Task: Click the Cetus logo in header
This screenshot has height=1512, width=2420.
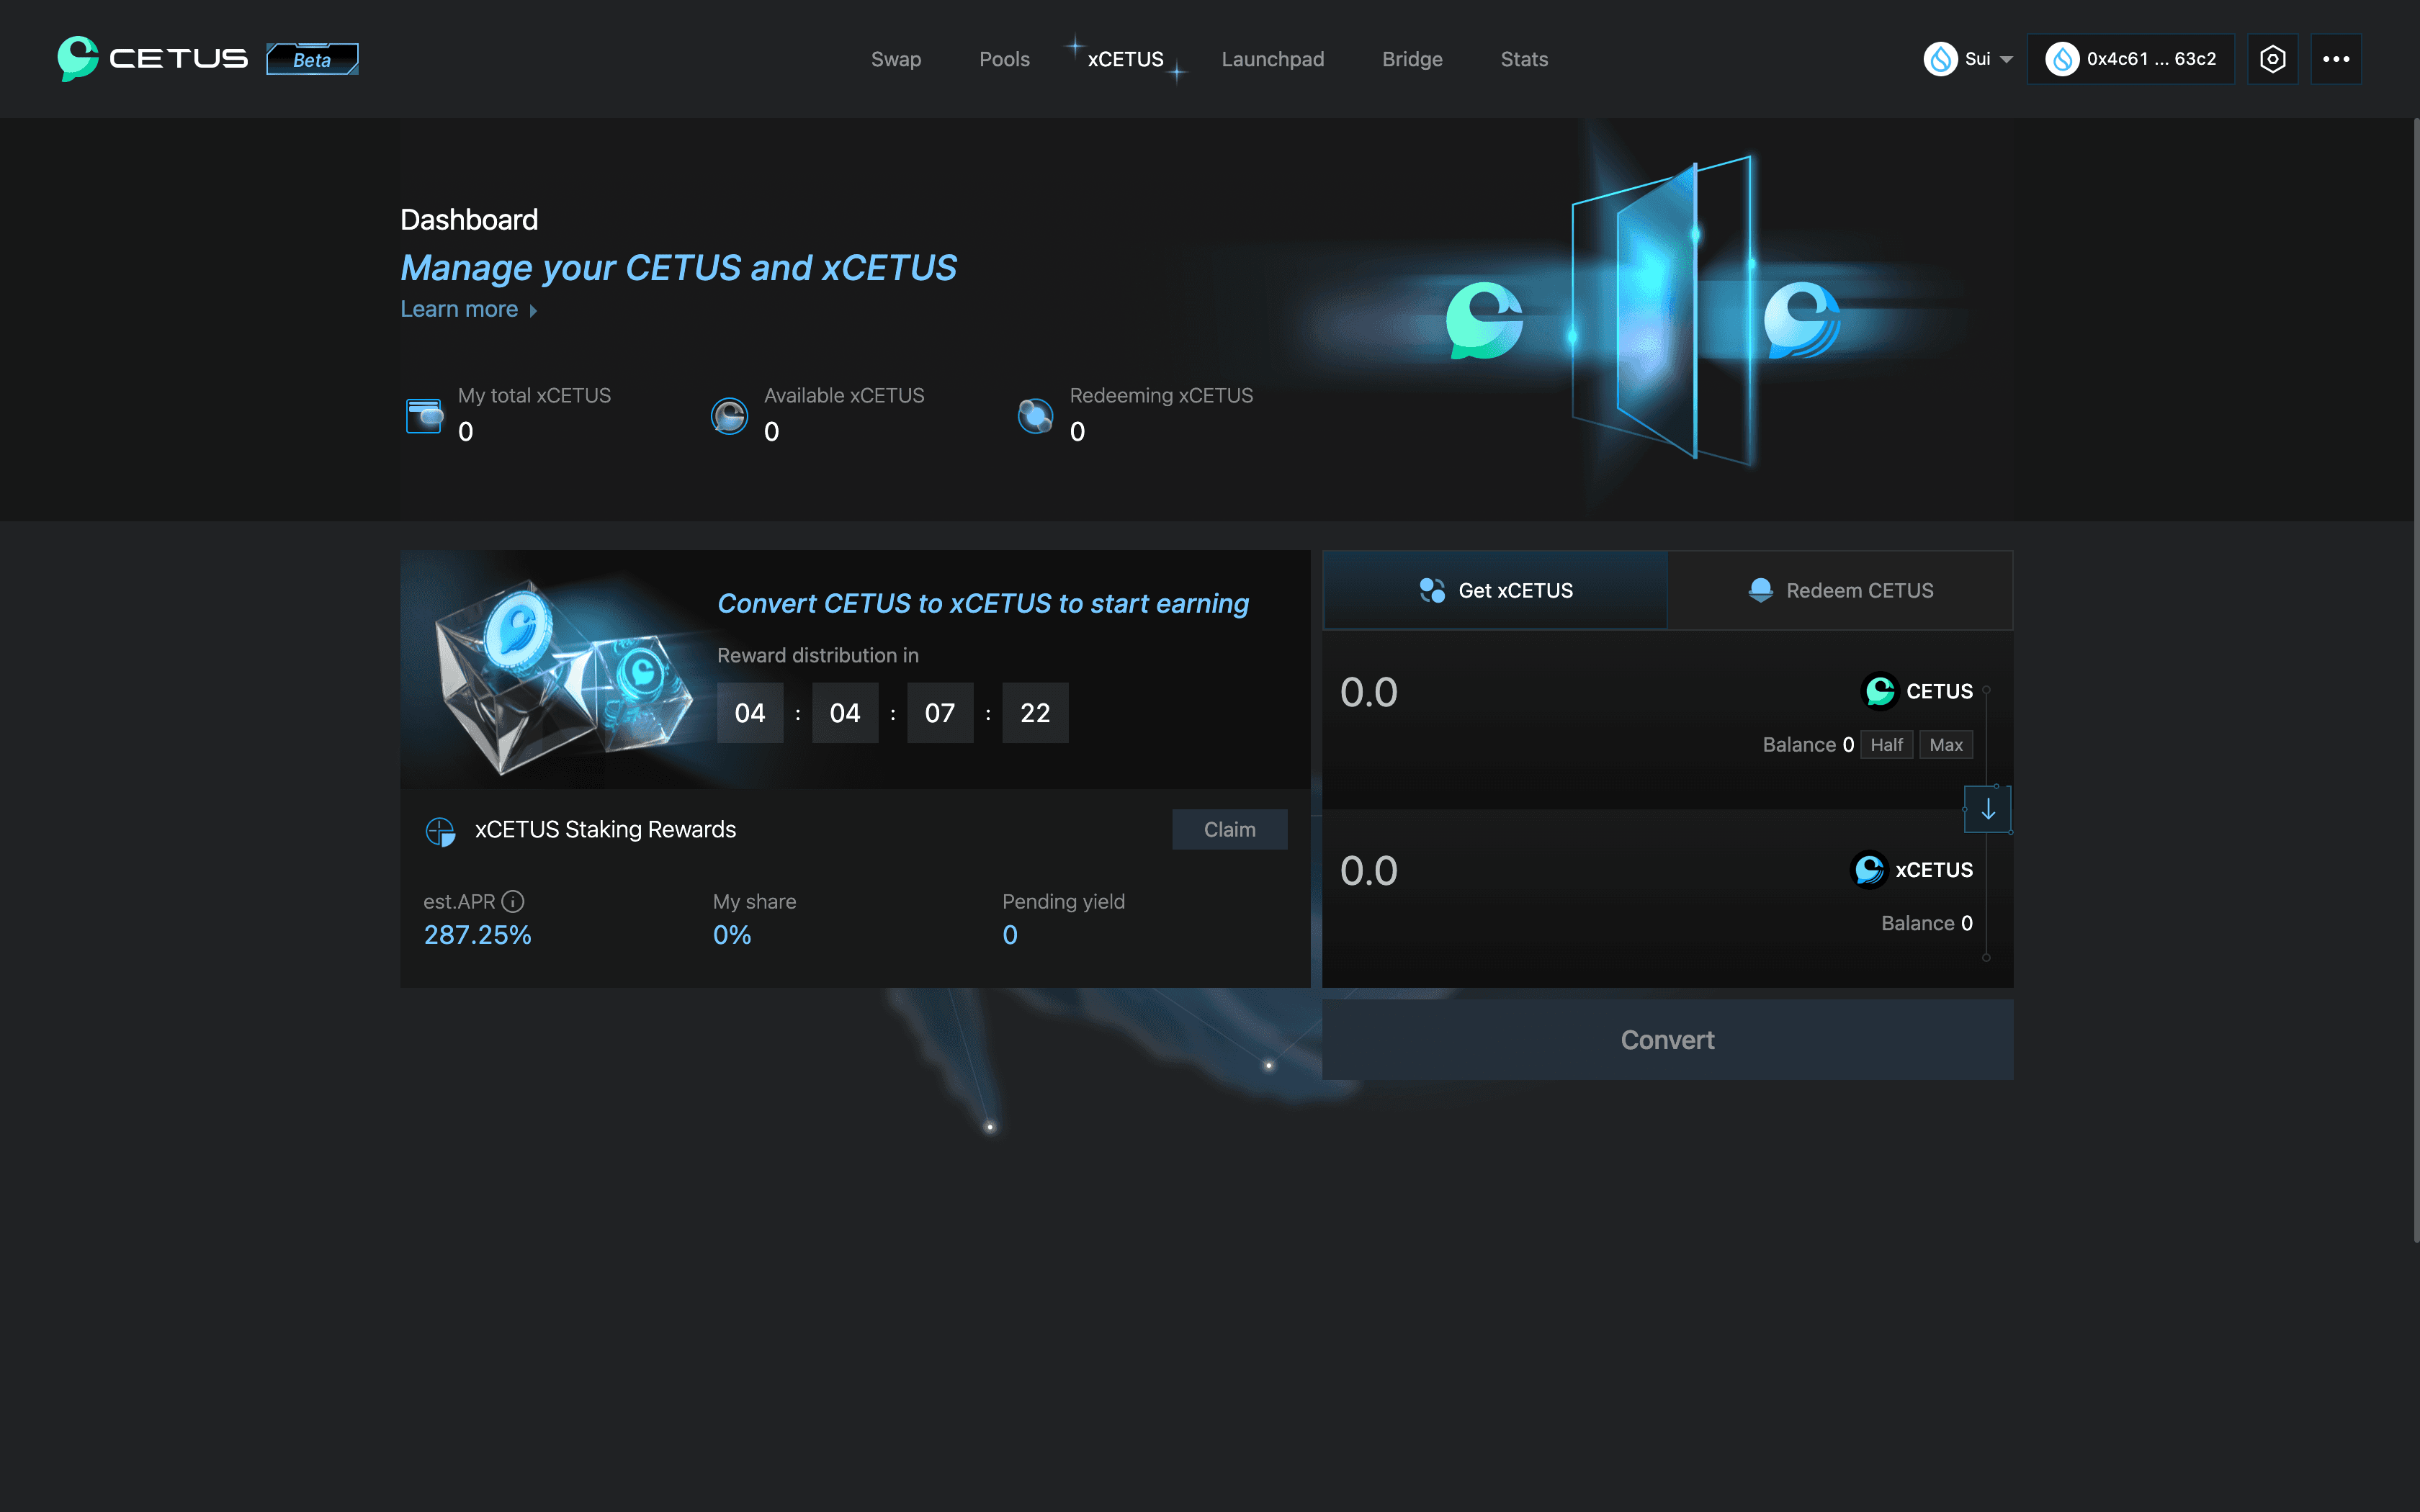Action: point(153,59)
